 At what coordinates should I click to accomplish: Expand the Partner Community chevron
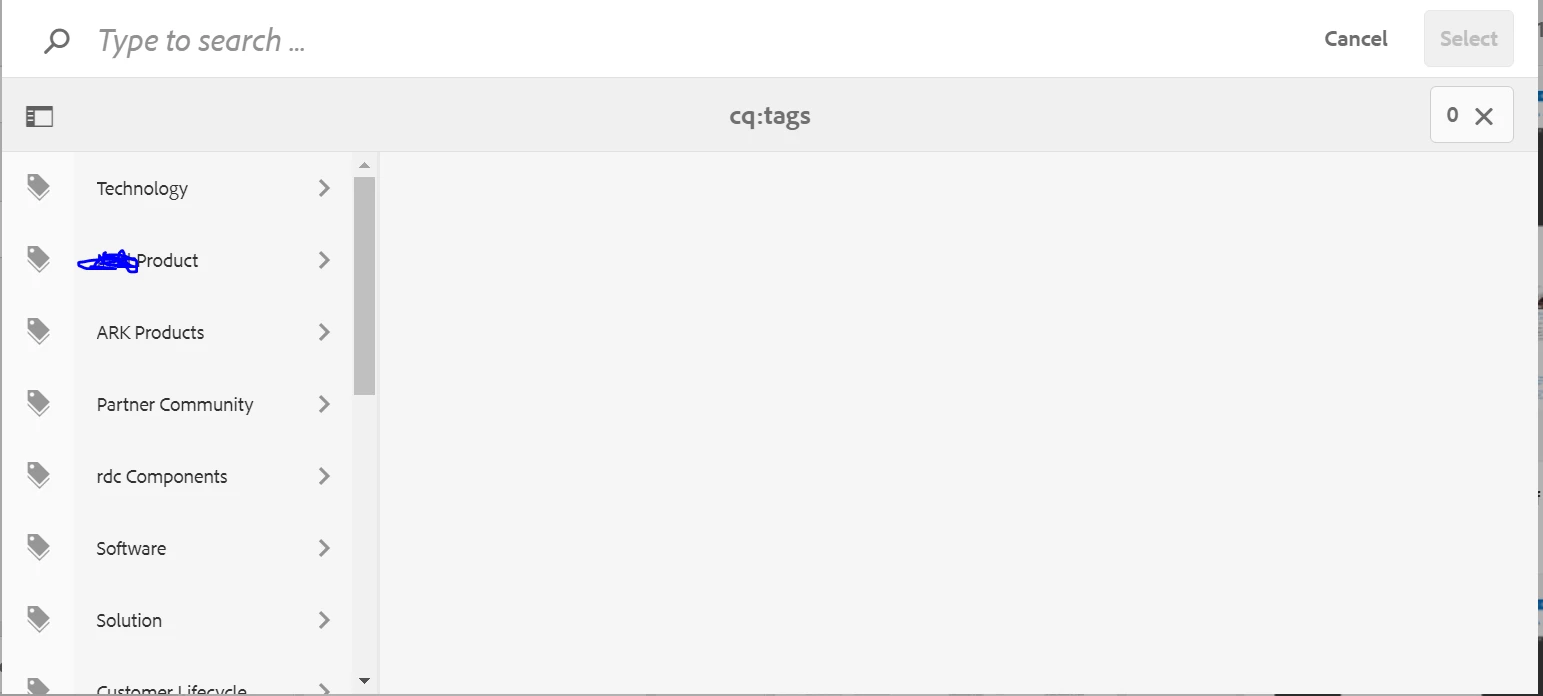[x=324, y=404]
